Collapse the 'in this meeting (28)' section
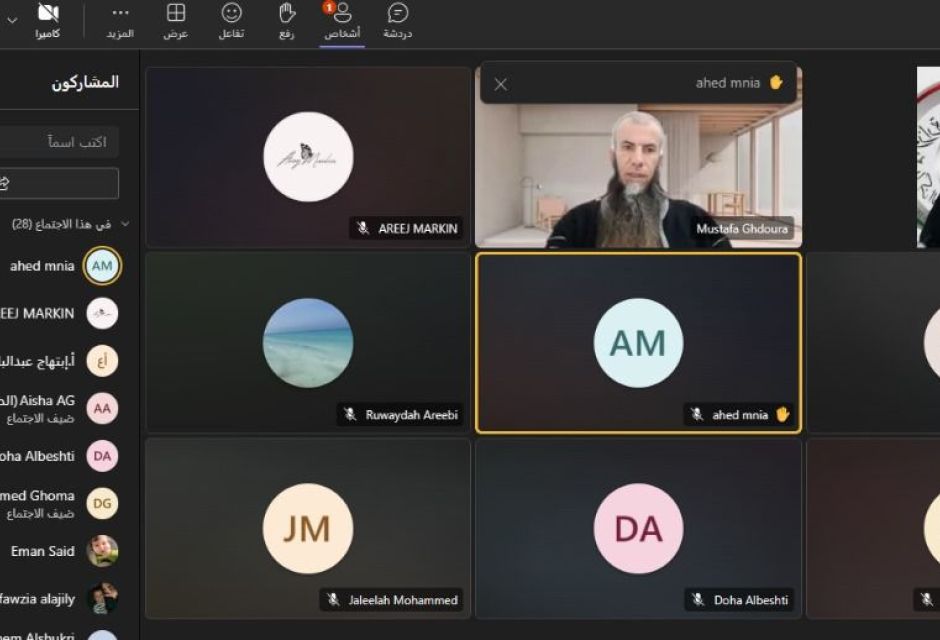940x640 pixels. point(125,224)
